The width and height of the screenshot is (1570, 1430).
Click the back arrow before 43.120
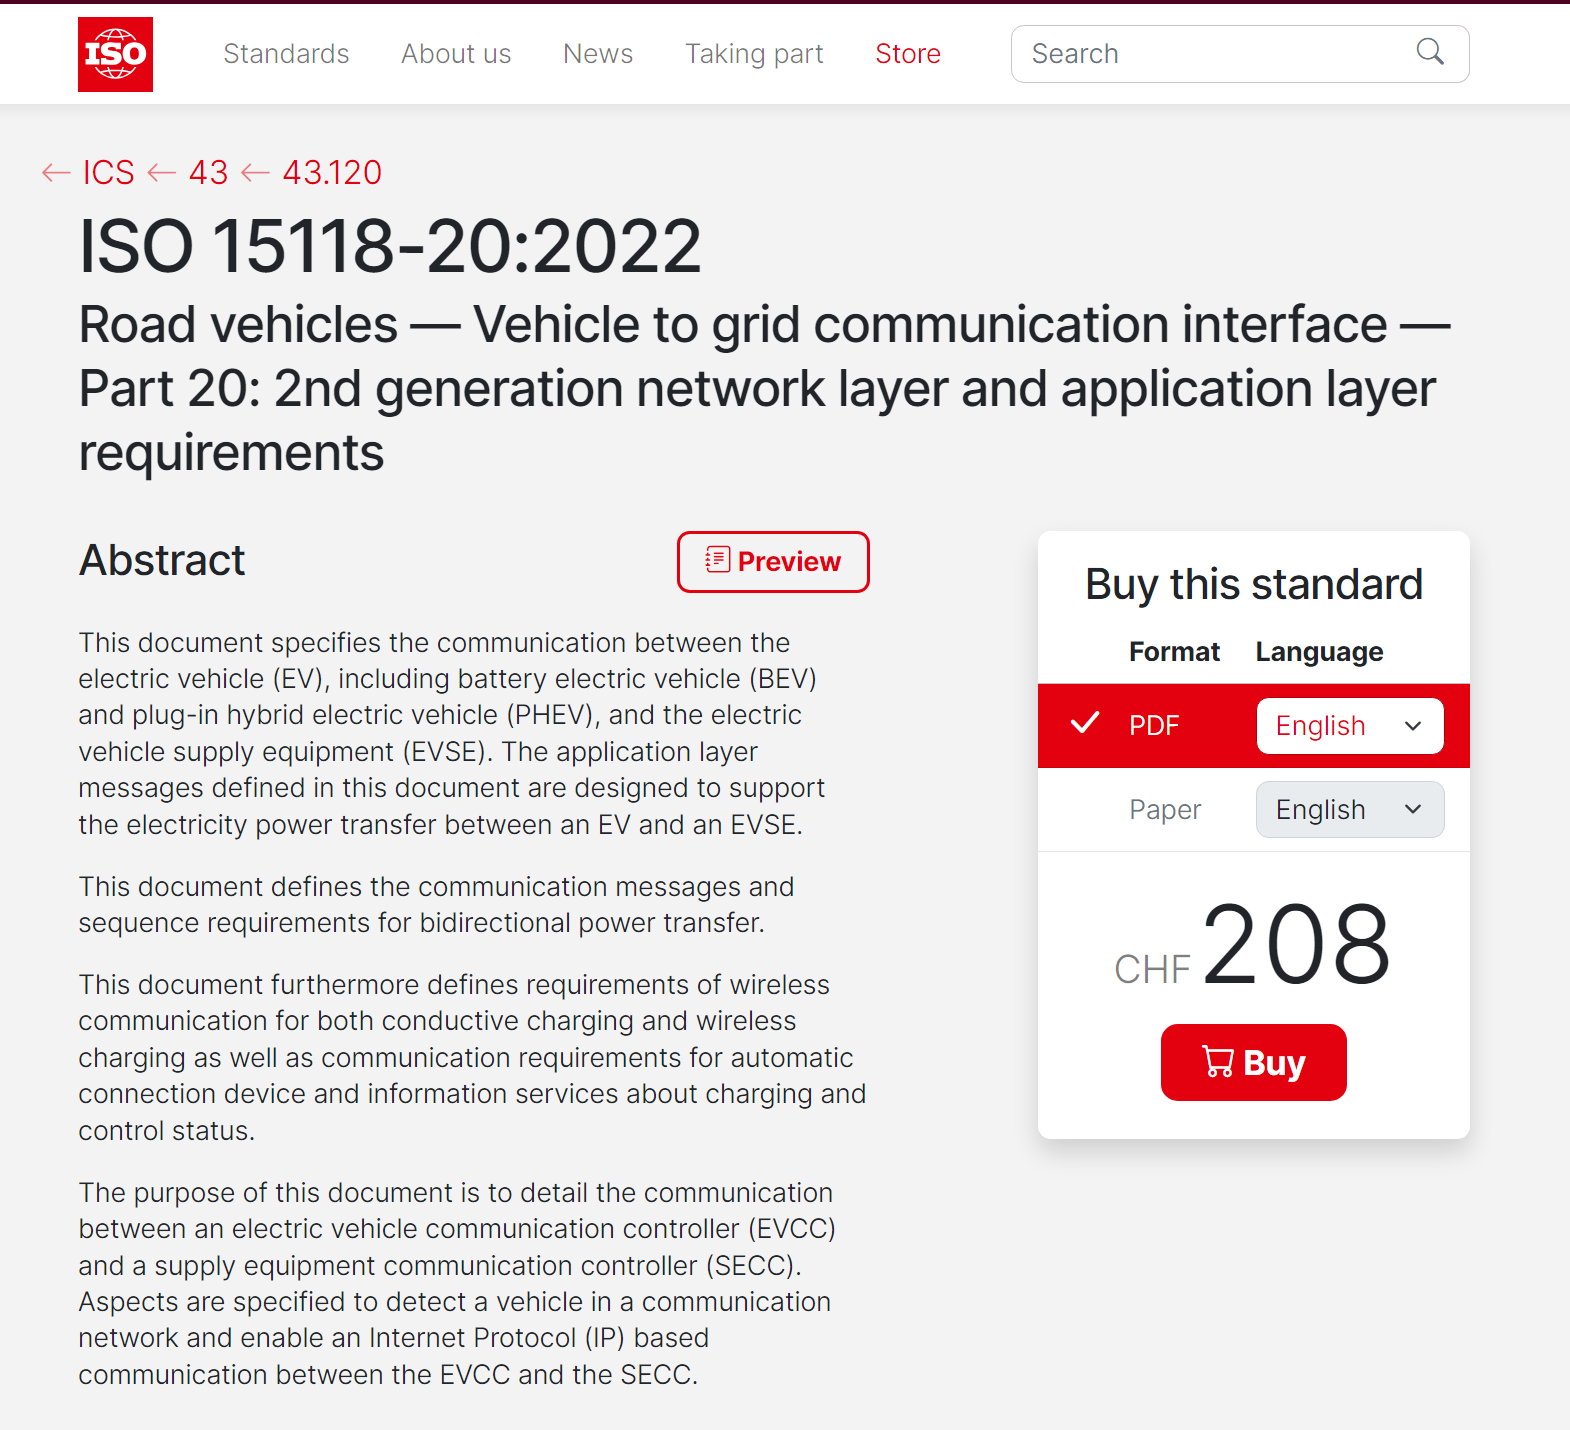pos(256,173)
